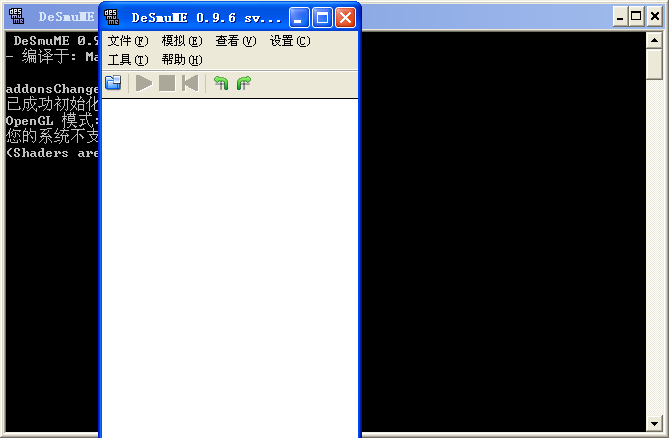The height and width of the screenshot is (438, 669).
Task: Click the console window's DeSmuME title icon
Action: [17, 16]
